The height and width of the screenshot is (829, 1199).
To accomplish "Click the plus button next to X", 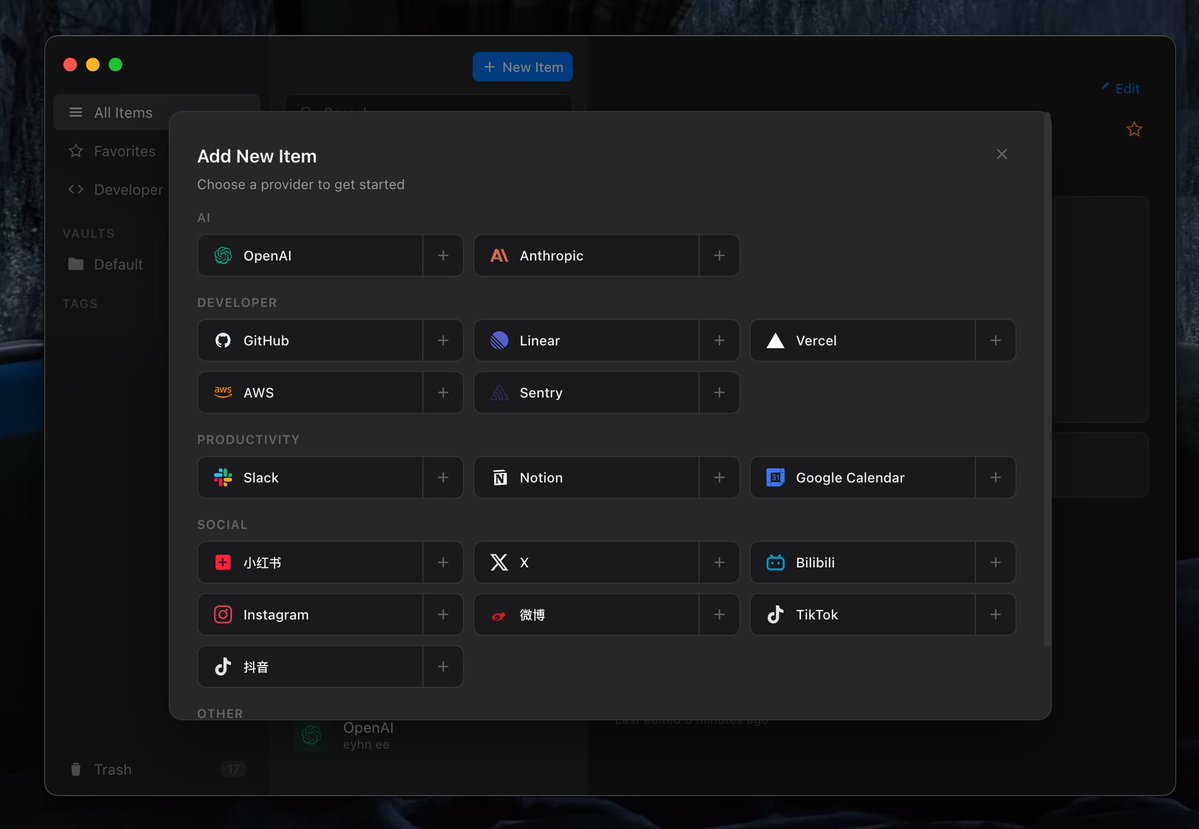I will pos(719,562).
